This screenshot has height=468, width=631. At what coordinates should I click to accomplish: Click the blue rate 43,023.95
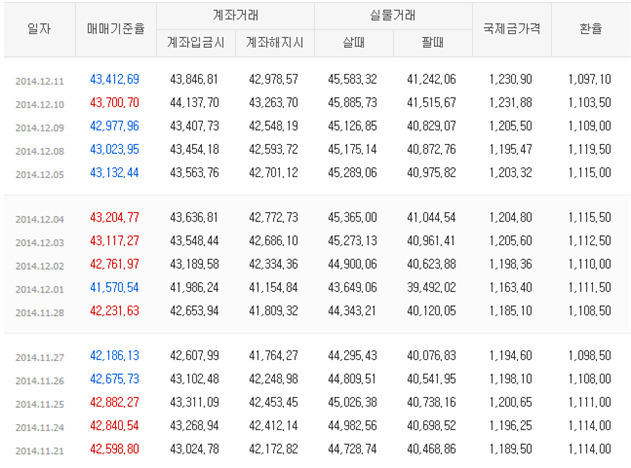click(x=115, y=149)
